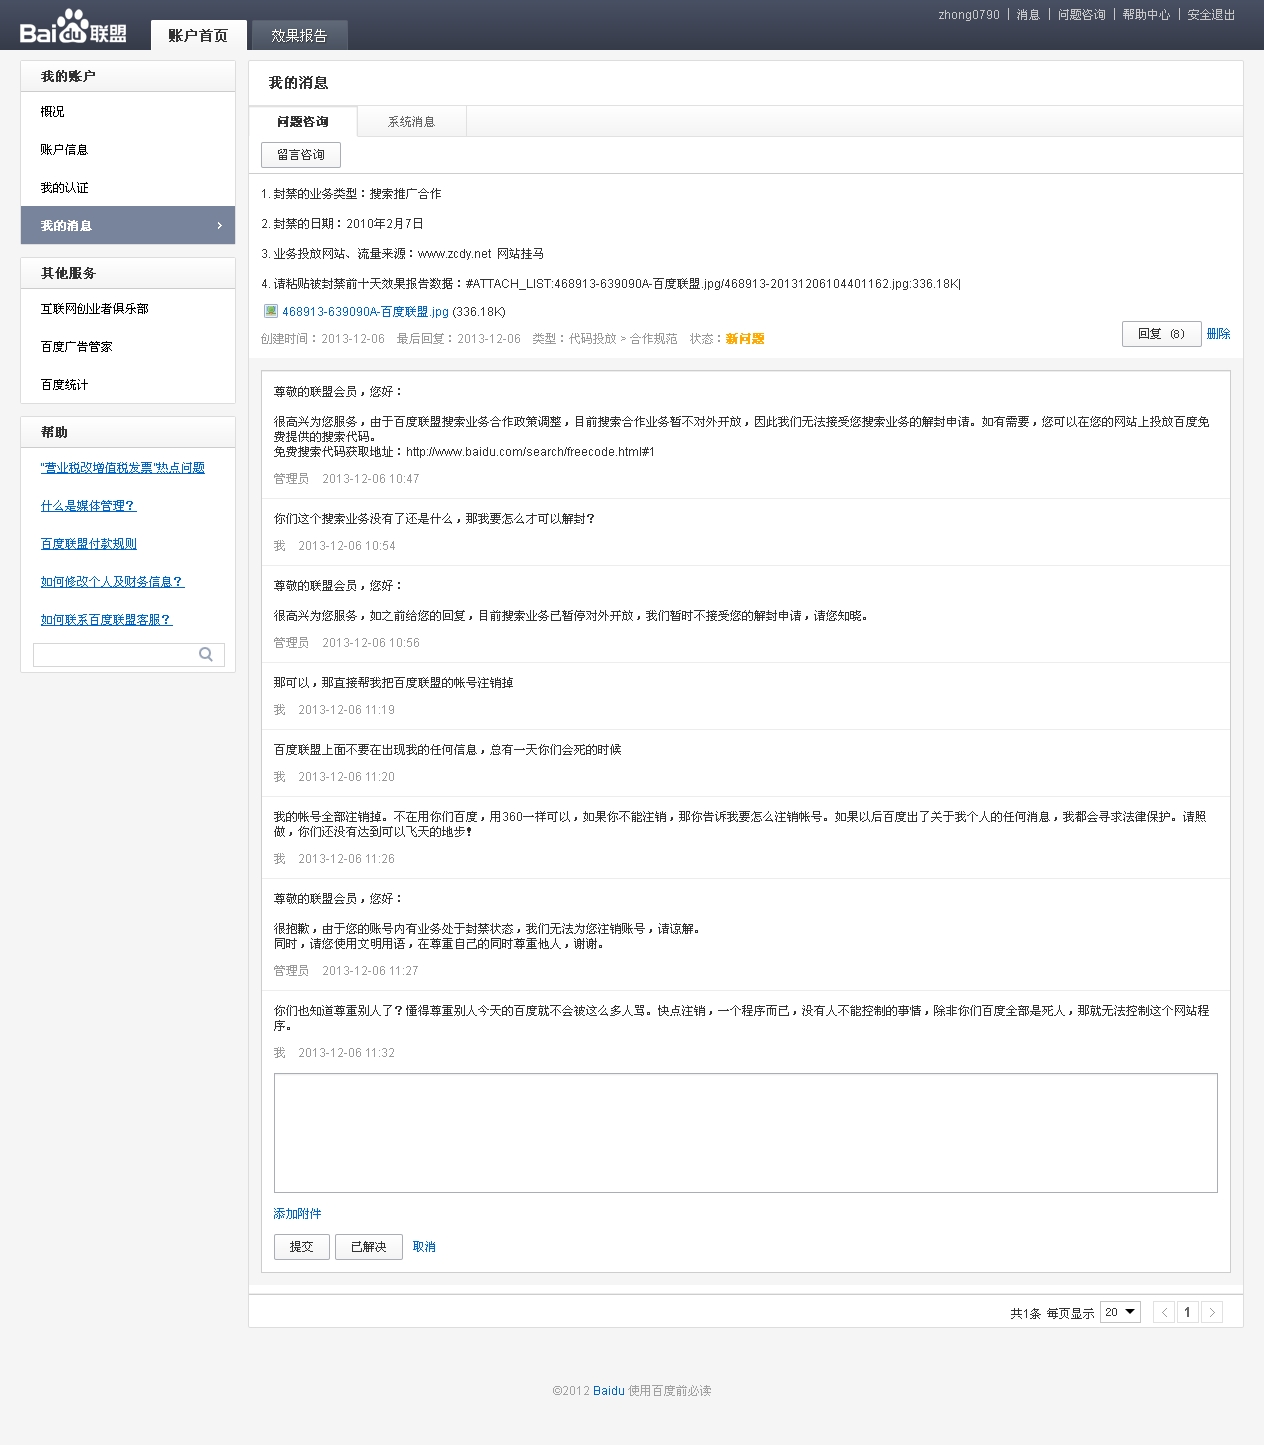
Task: Open 消息 in the top header
Action: point(1028,15)
